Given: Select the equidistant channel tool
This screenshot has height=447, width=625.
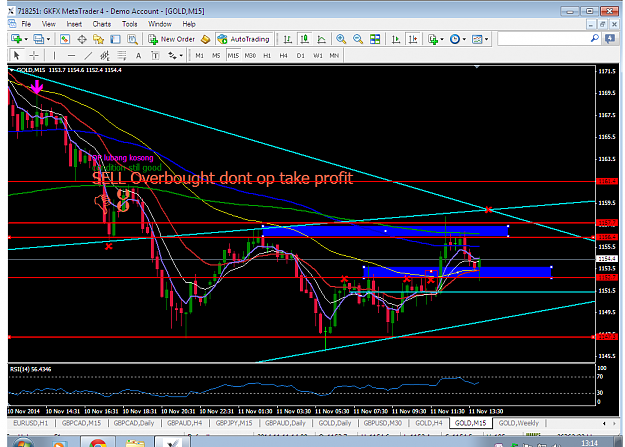Looking at the screenshot, I should (105, 55).
